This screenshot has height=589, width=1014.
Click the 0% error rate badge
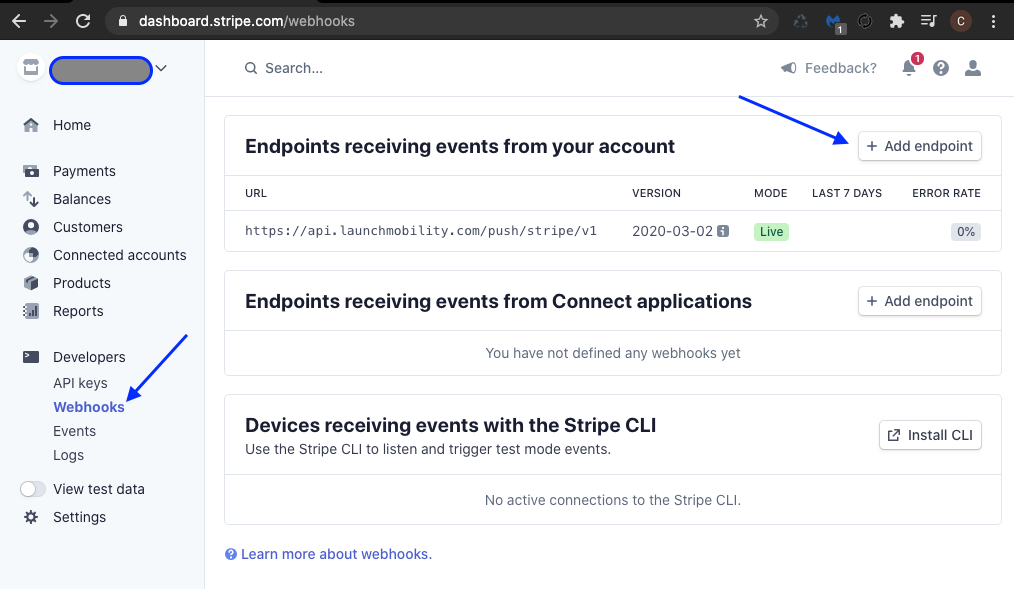[965, 231]
